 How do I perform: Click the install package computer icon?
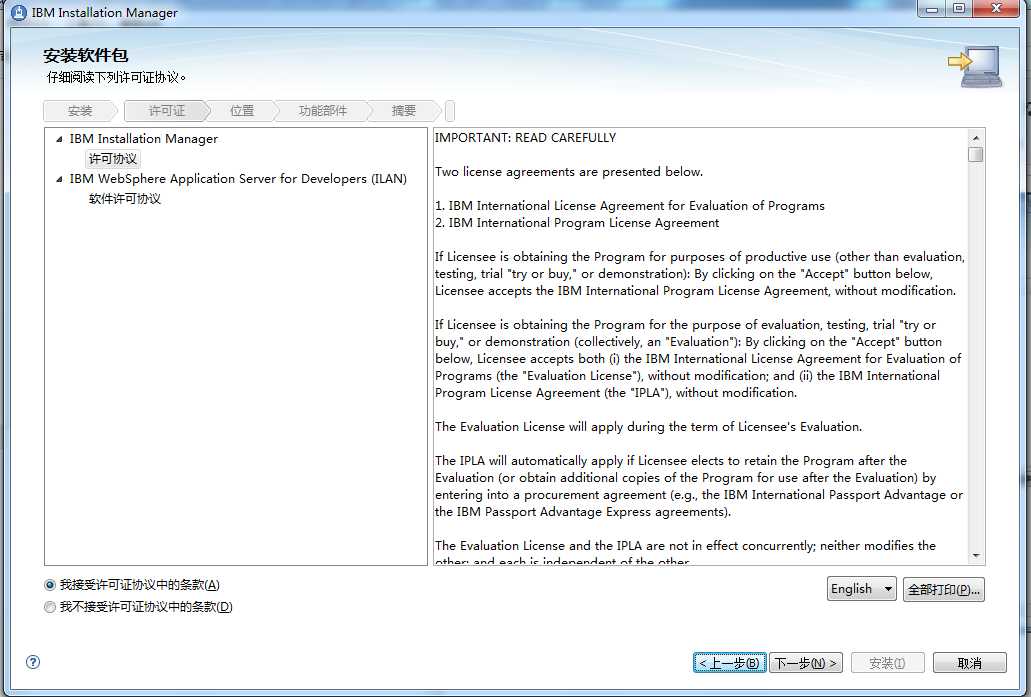(975, 66)
